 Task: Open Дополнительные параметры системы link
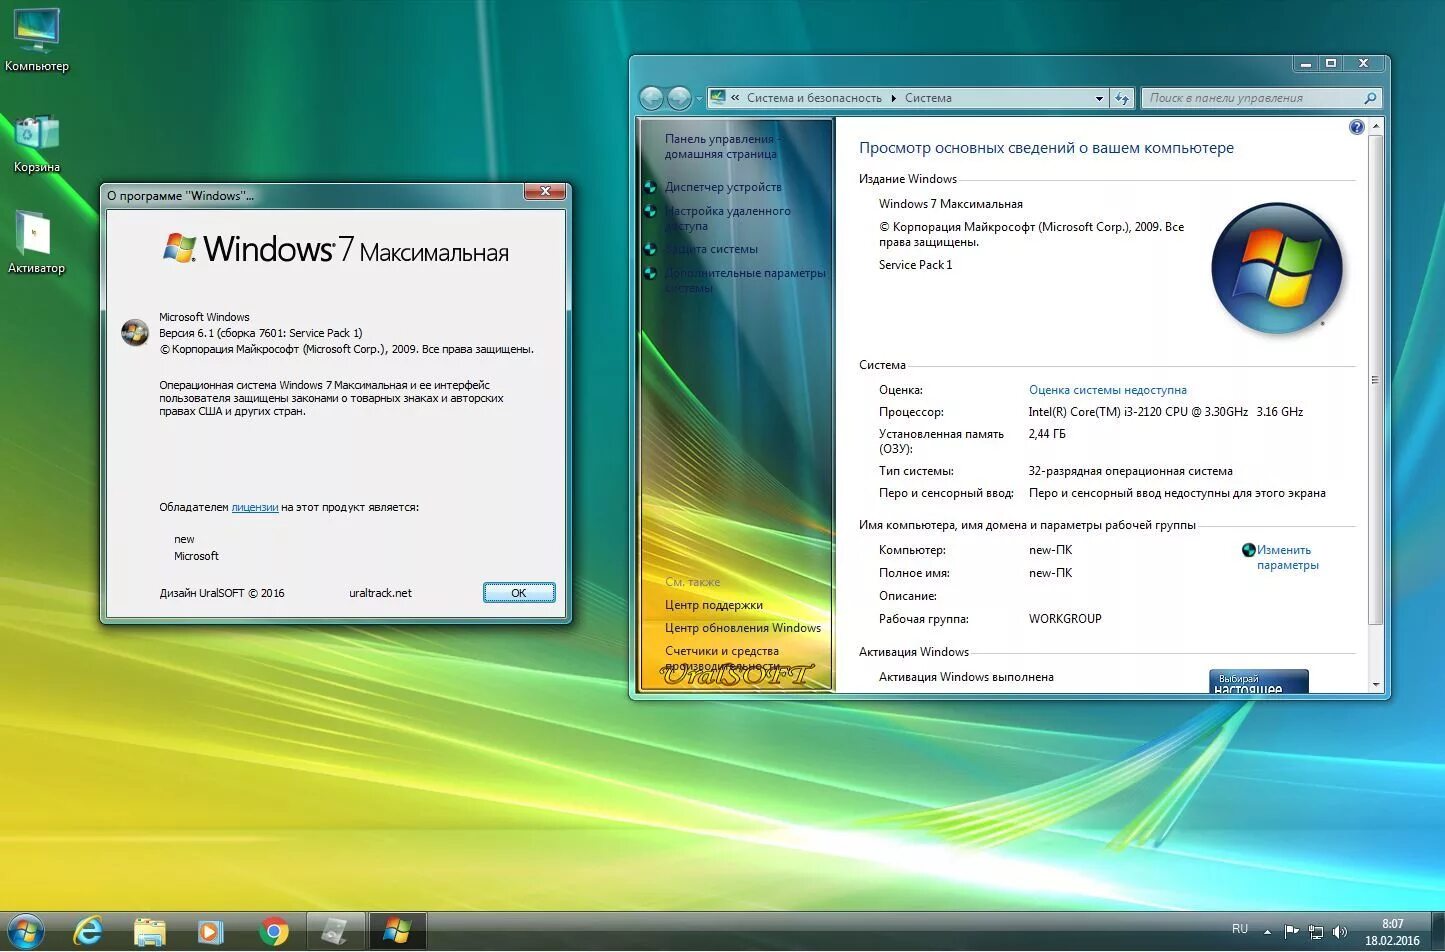coord(745,280)
